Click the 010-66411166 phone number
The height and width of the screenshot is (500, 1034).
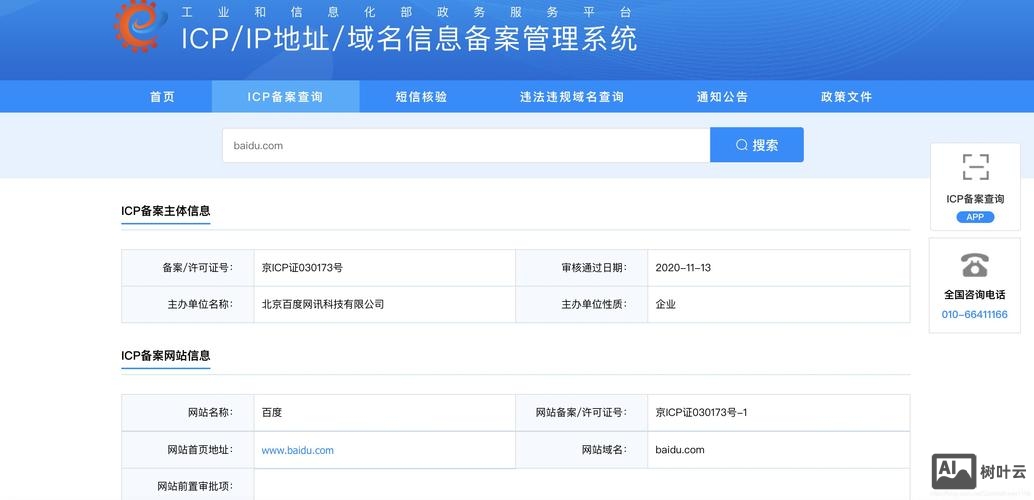click(975, 315)
